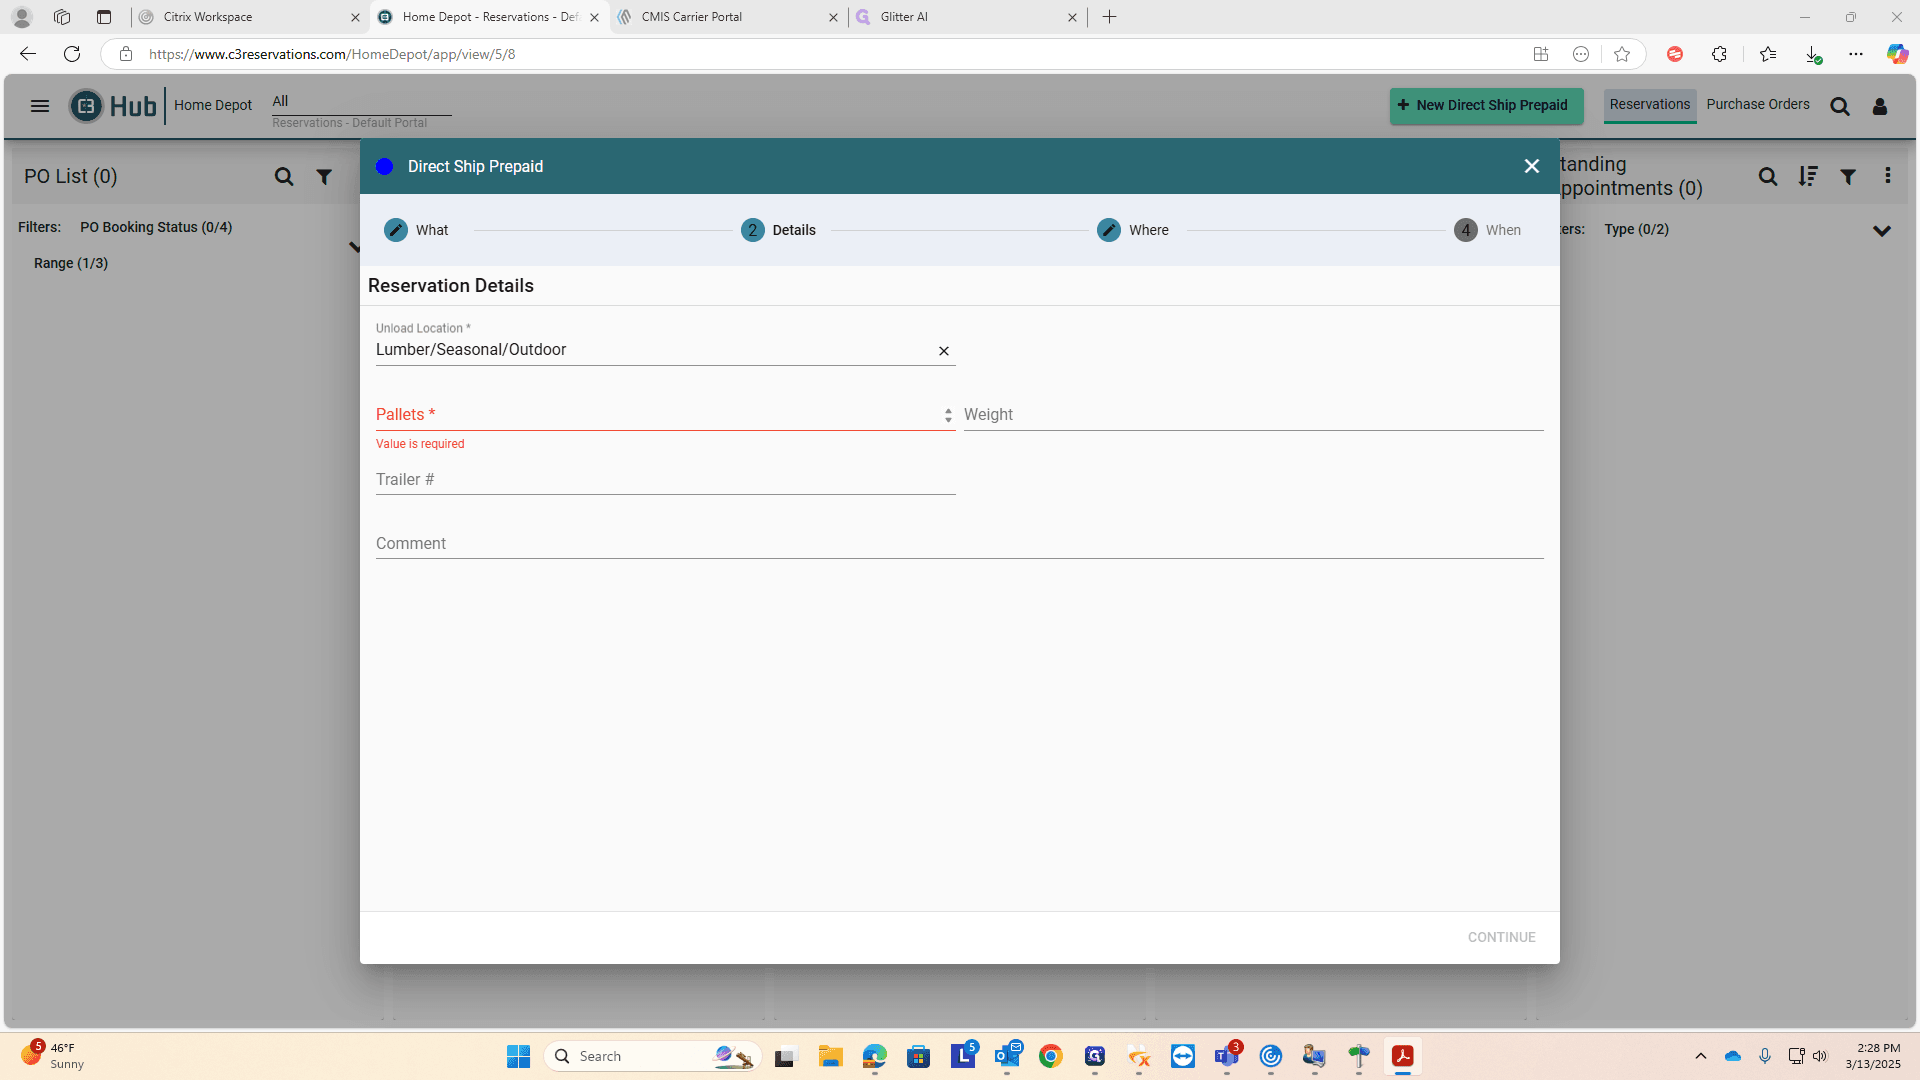The height and width of the screenshot is (1080, 1920).
Task: Click the CONTINUE button
Action: (1501, 938)
